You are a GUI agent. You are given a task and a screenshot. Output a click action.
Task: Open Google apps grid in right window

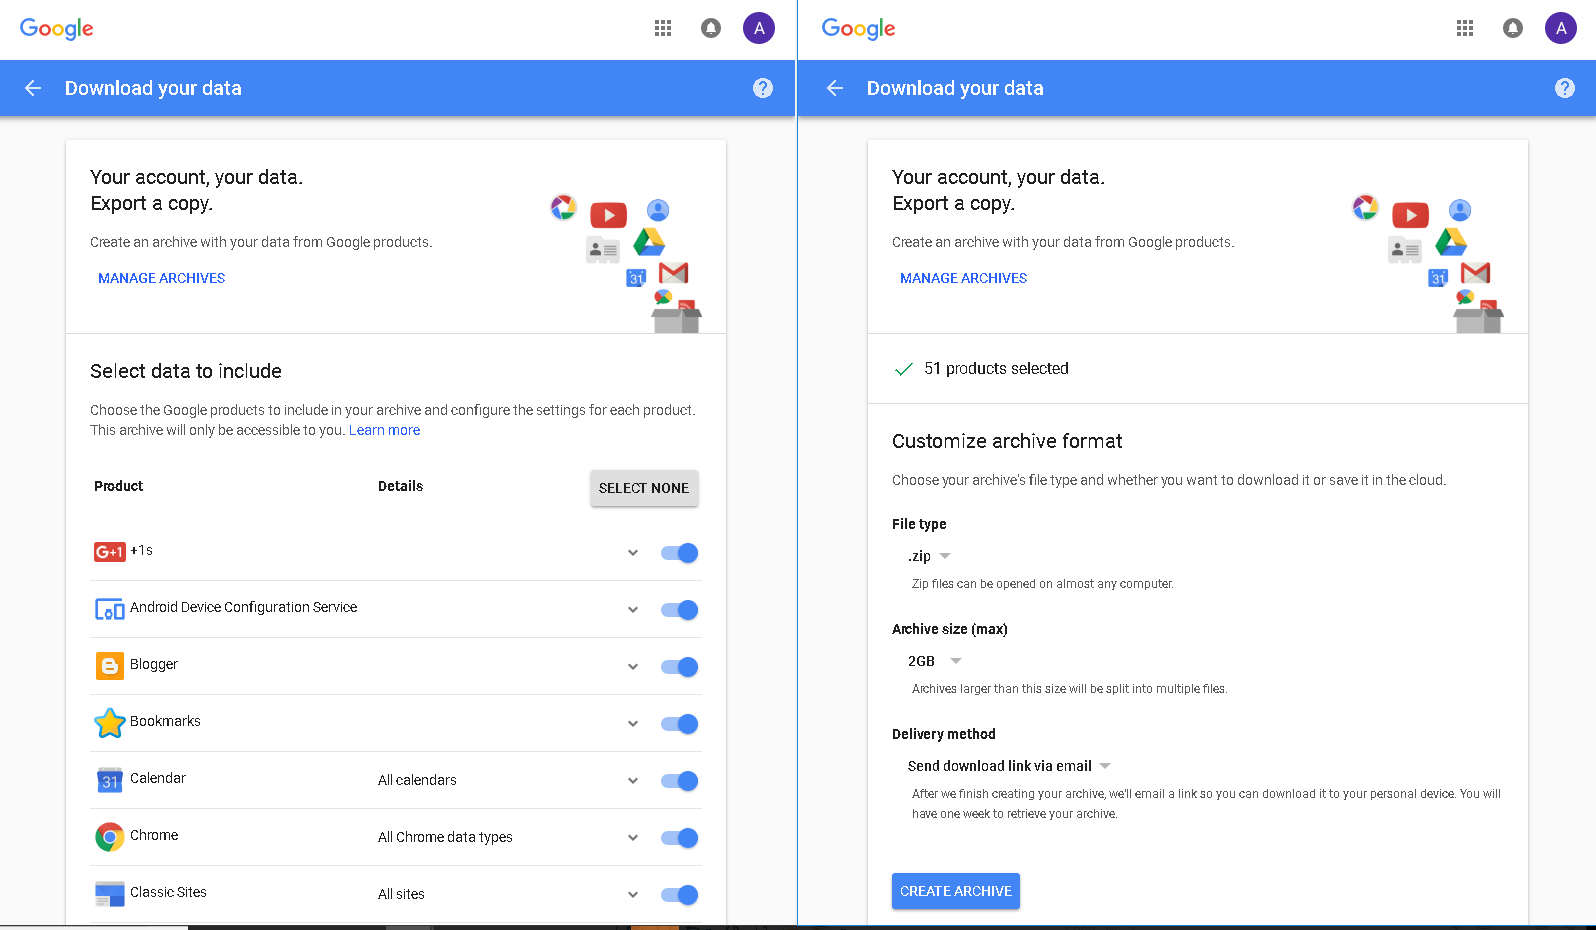click(x=1465, y=28)
